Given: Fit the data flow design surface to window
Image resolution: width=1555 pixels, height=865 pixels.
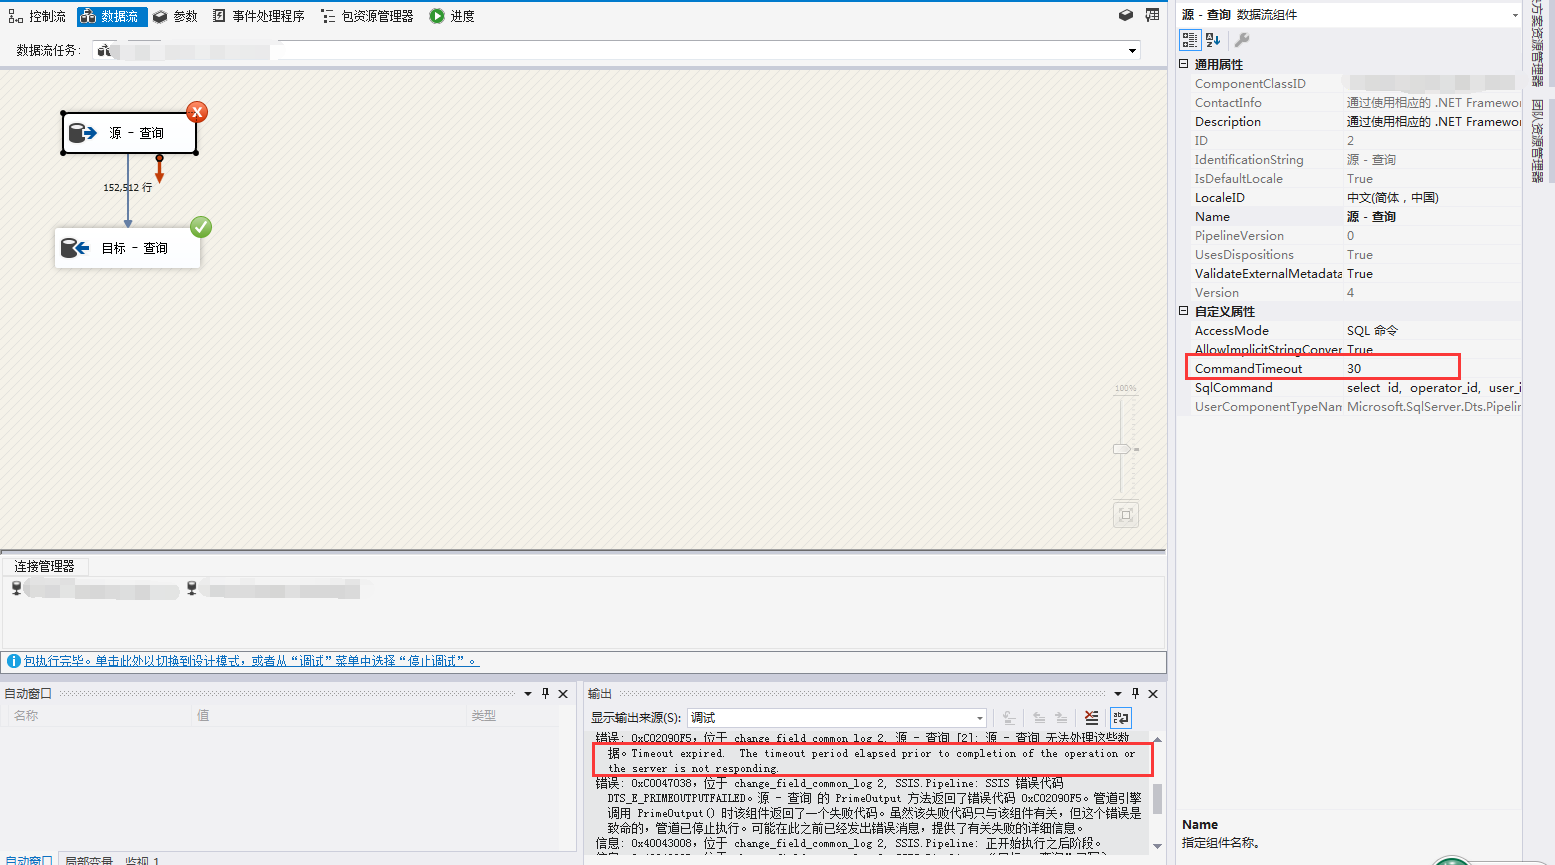Looking at the screenshot, I should [1125, 514].
